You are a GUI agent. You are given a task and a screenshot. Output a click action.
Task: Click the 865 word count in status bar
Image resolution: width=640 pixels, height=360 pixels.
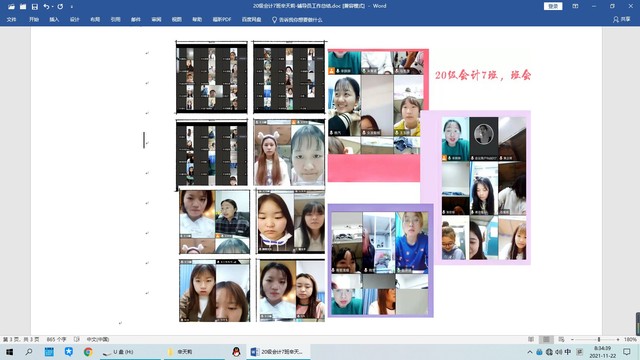[56, 339]
